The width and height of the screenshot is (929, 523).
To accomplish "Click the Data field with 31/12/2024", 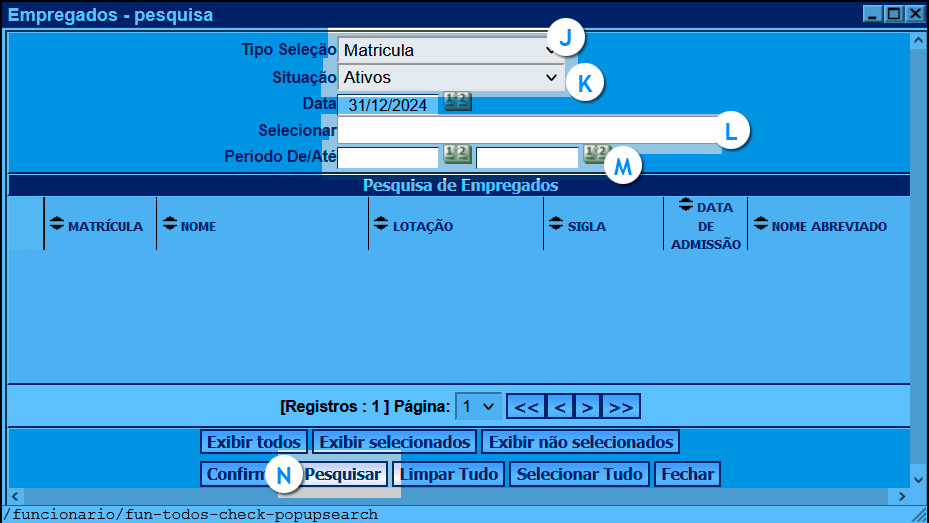I will click(388, 105).
